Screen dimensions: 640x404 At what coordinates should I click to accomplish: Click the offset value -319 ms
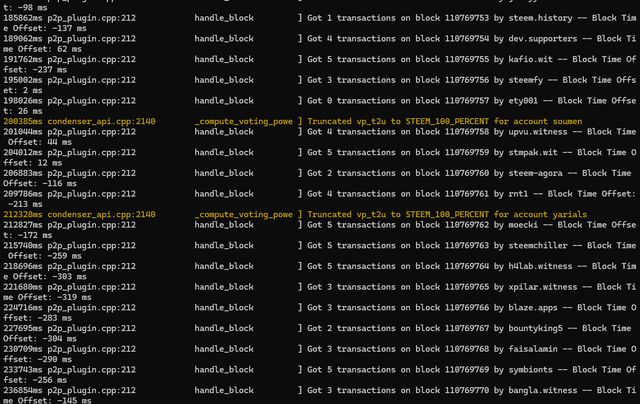[74, 297]
